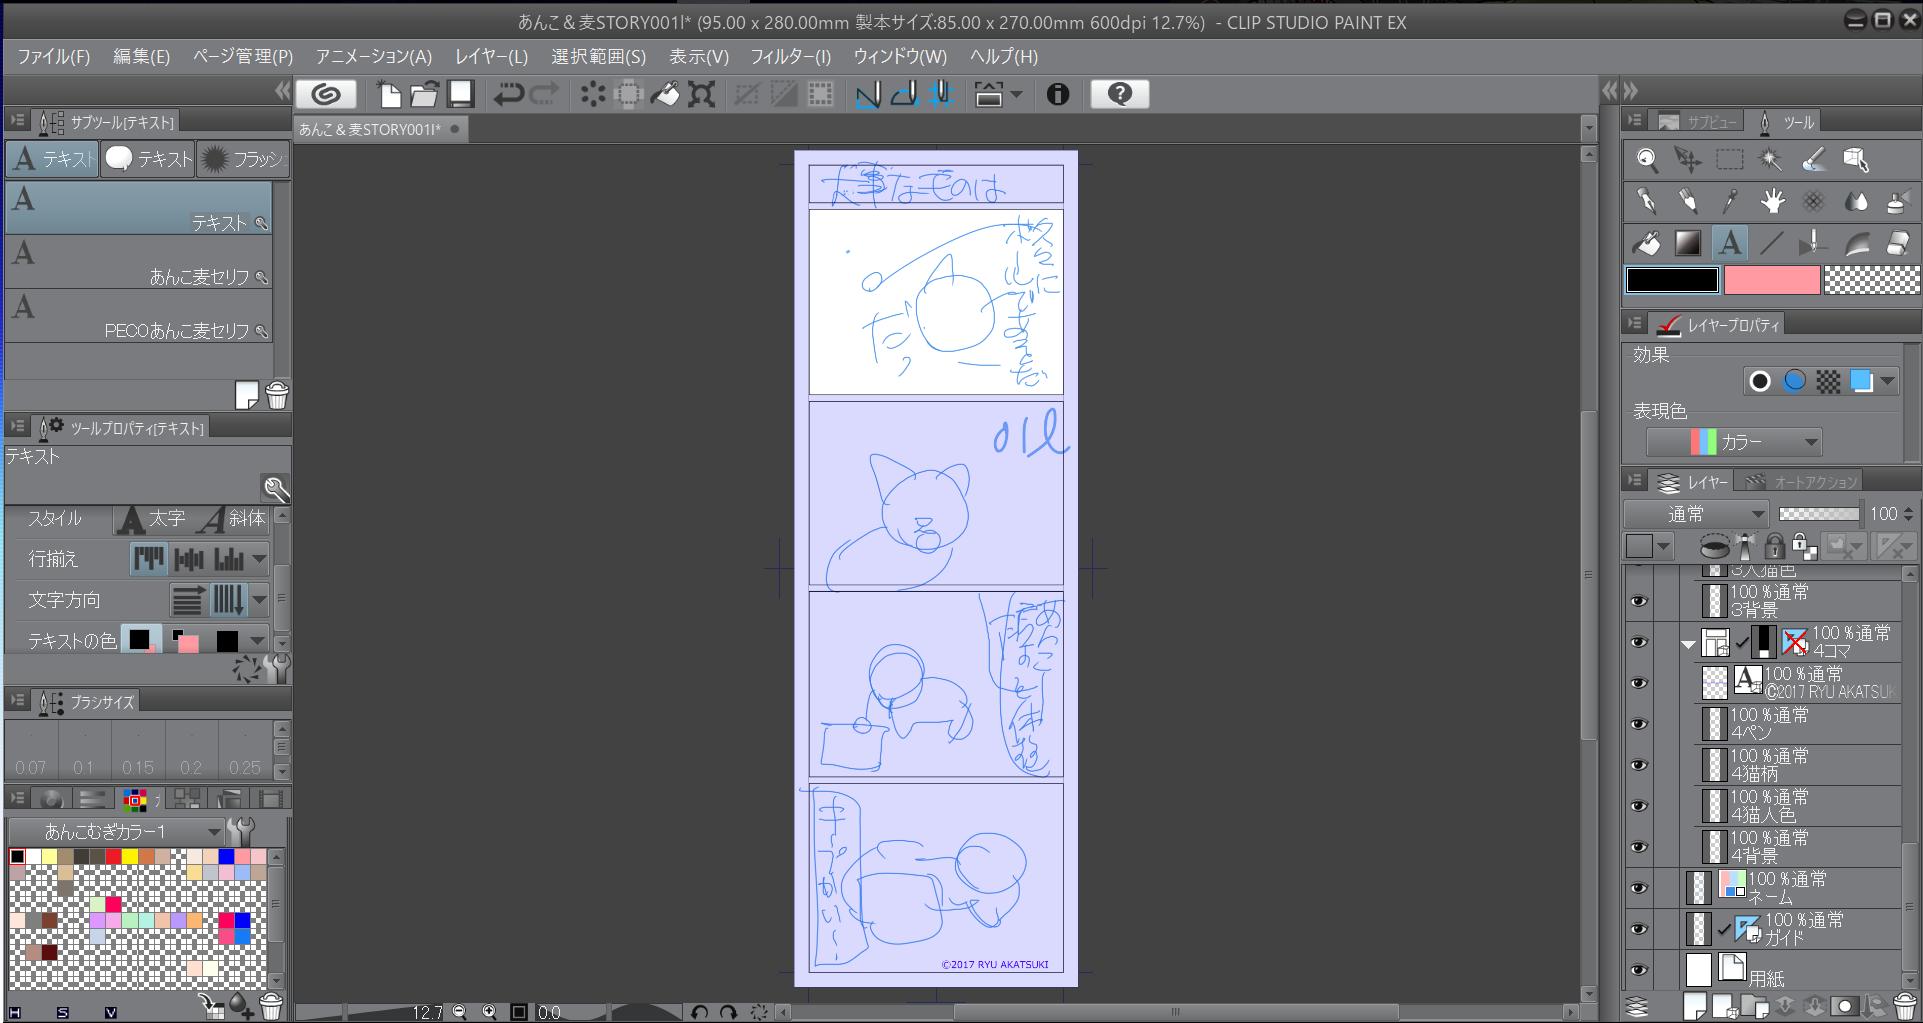Select the pink sub color swatch
The height and width of the screenshot is (1023, 1923).
pos(1772,281)
